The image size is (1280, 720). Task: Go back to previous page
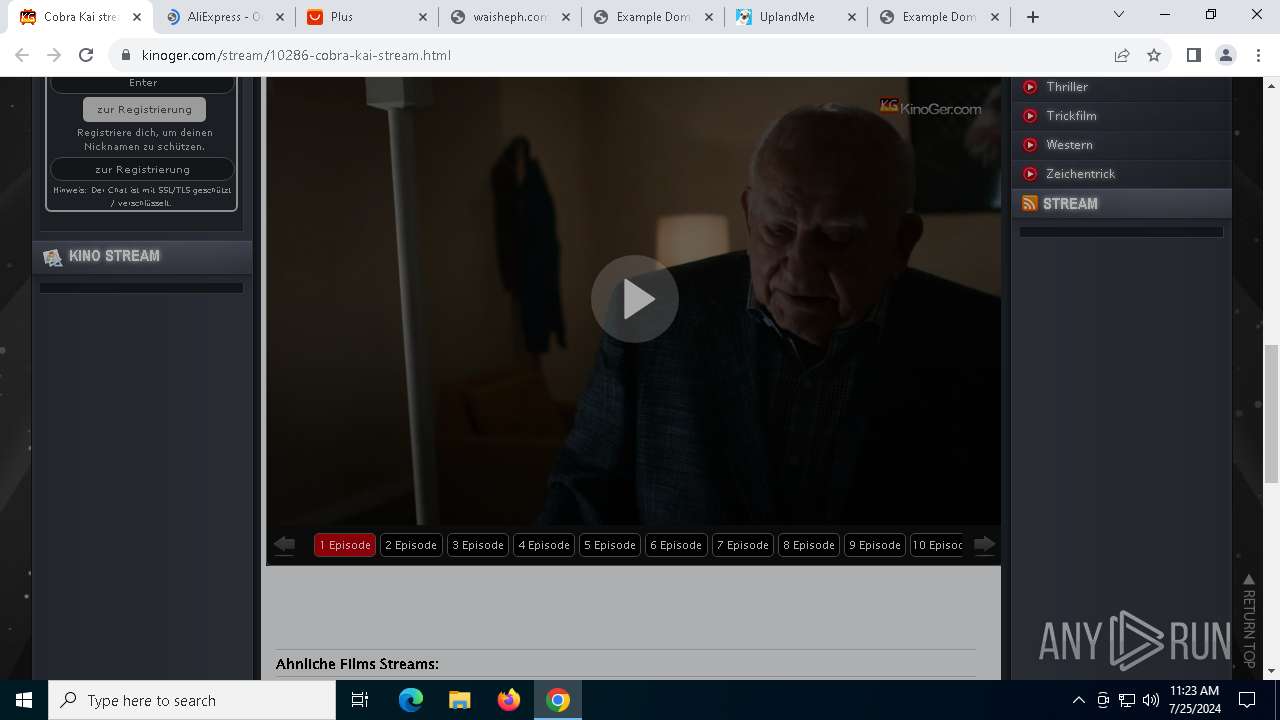[22, 55]
